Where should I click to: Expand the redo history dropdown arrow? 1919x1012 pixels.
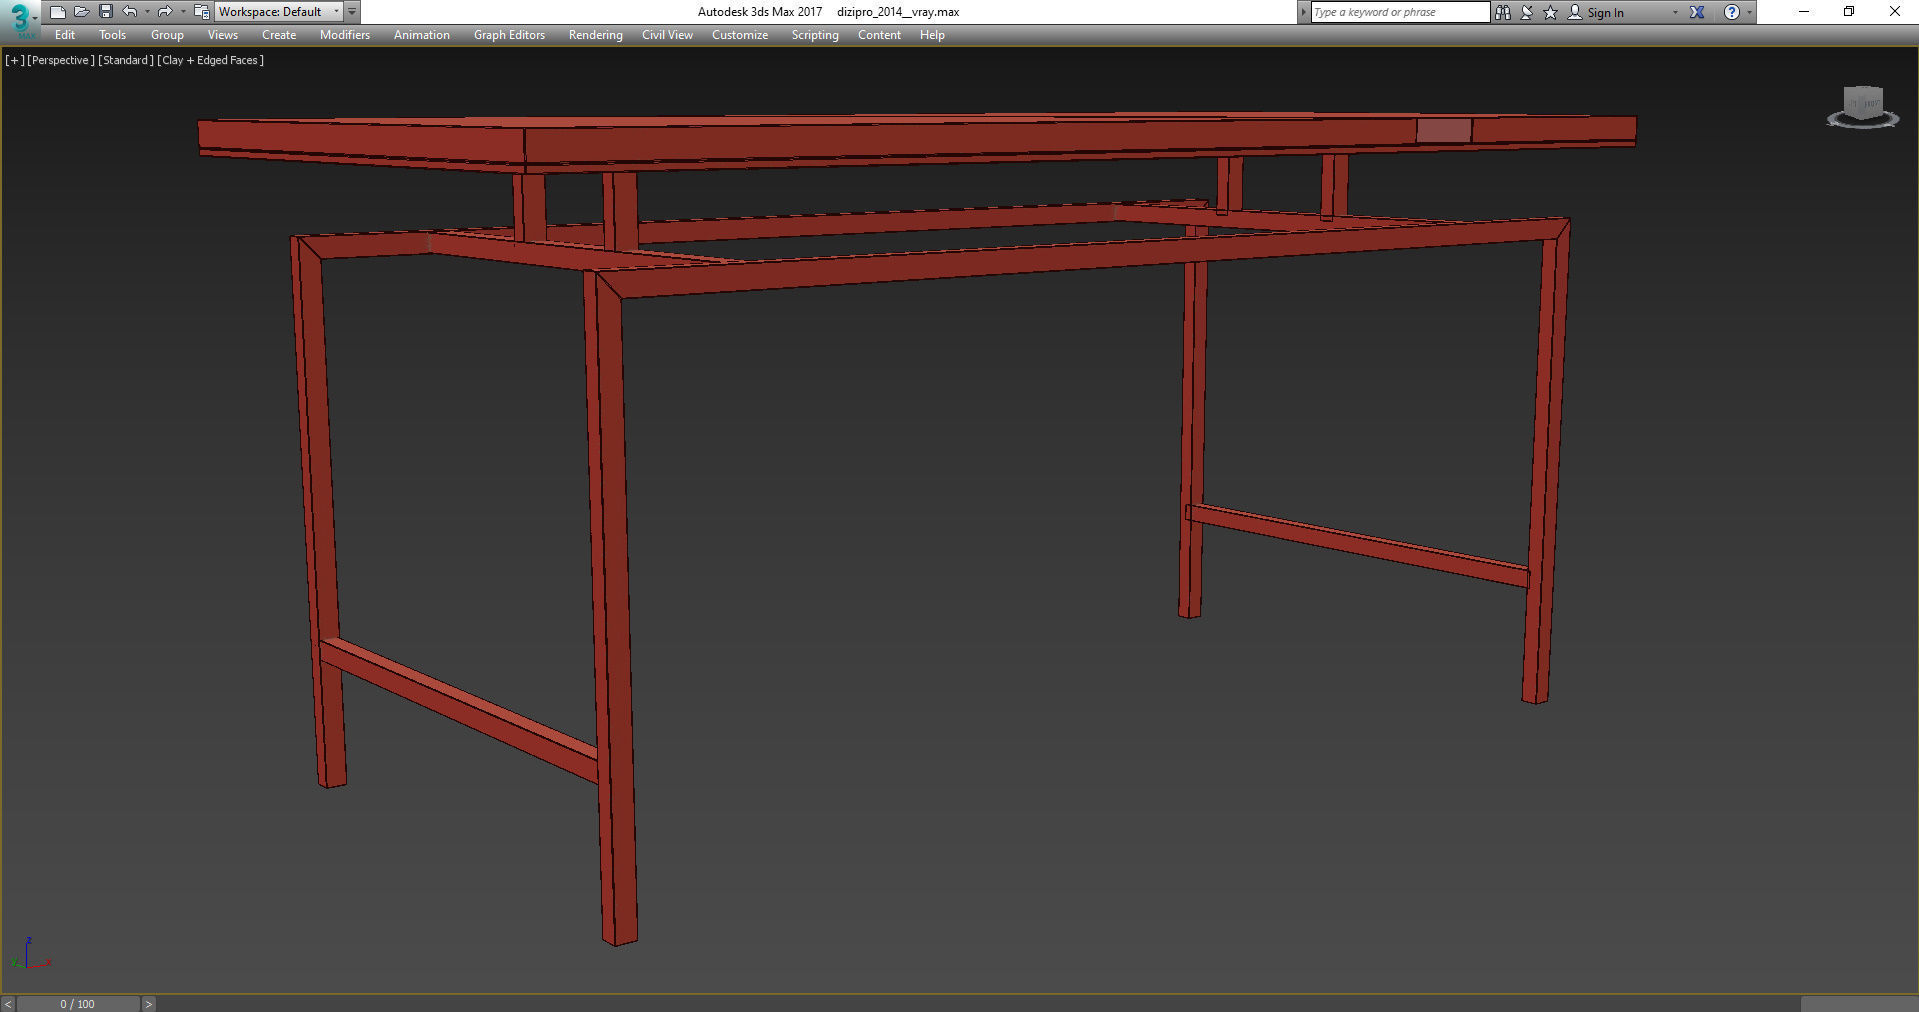pos(182,12)
